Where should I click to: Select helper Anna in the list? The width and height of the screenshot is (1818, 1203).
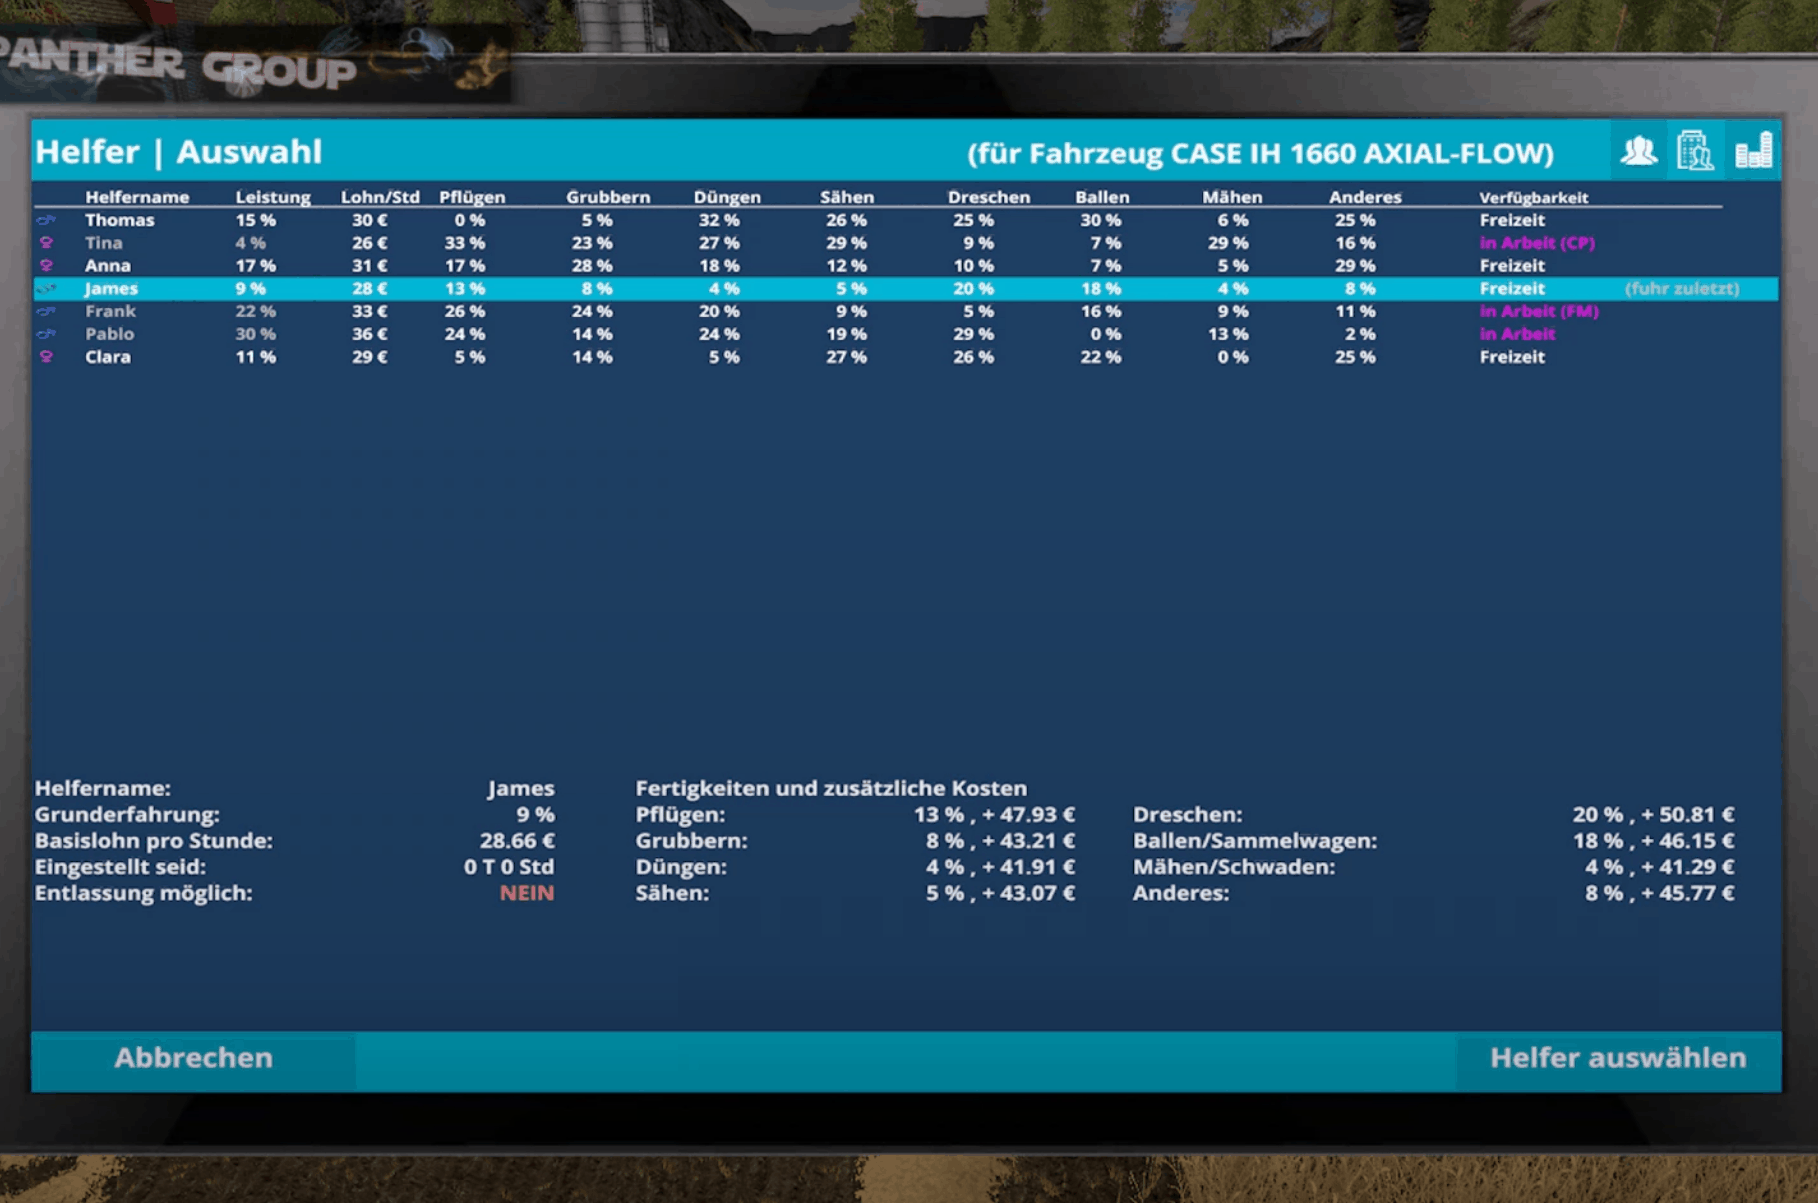(107, 266)
